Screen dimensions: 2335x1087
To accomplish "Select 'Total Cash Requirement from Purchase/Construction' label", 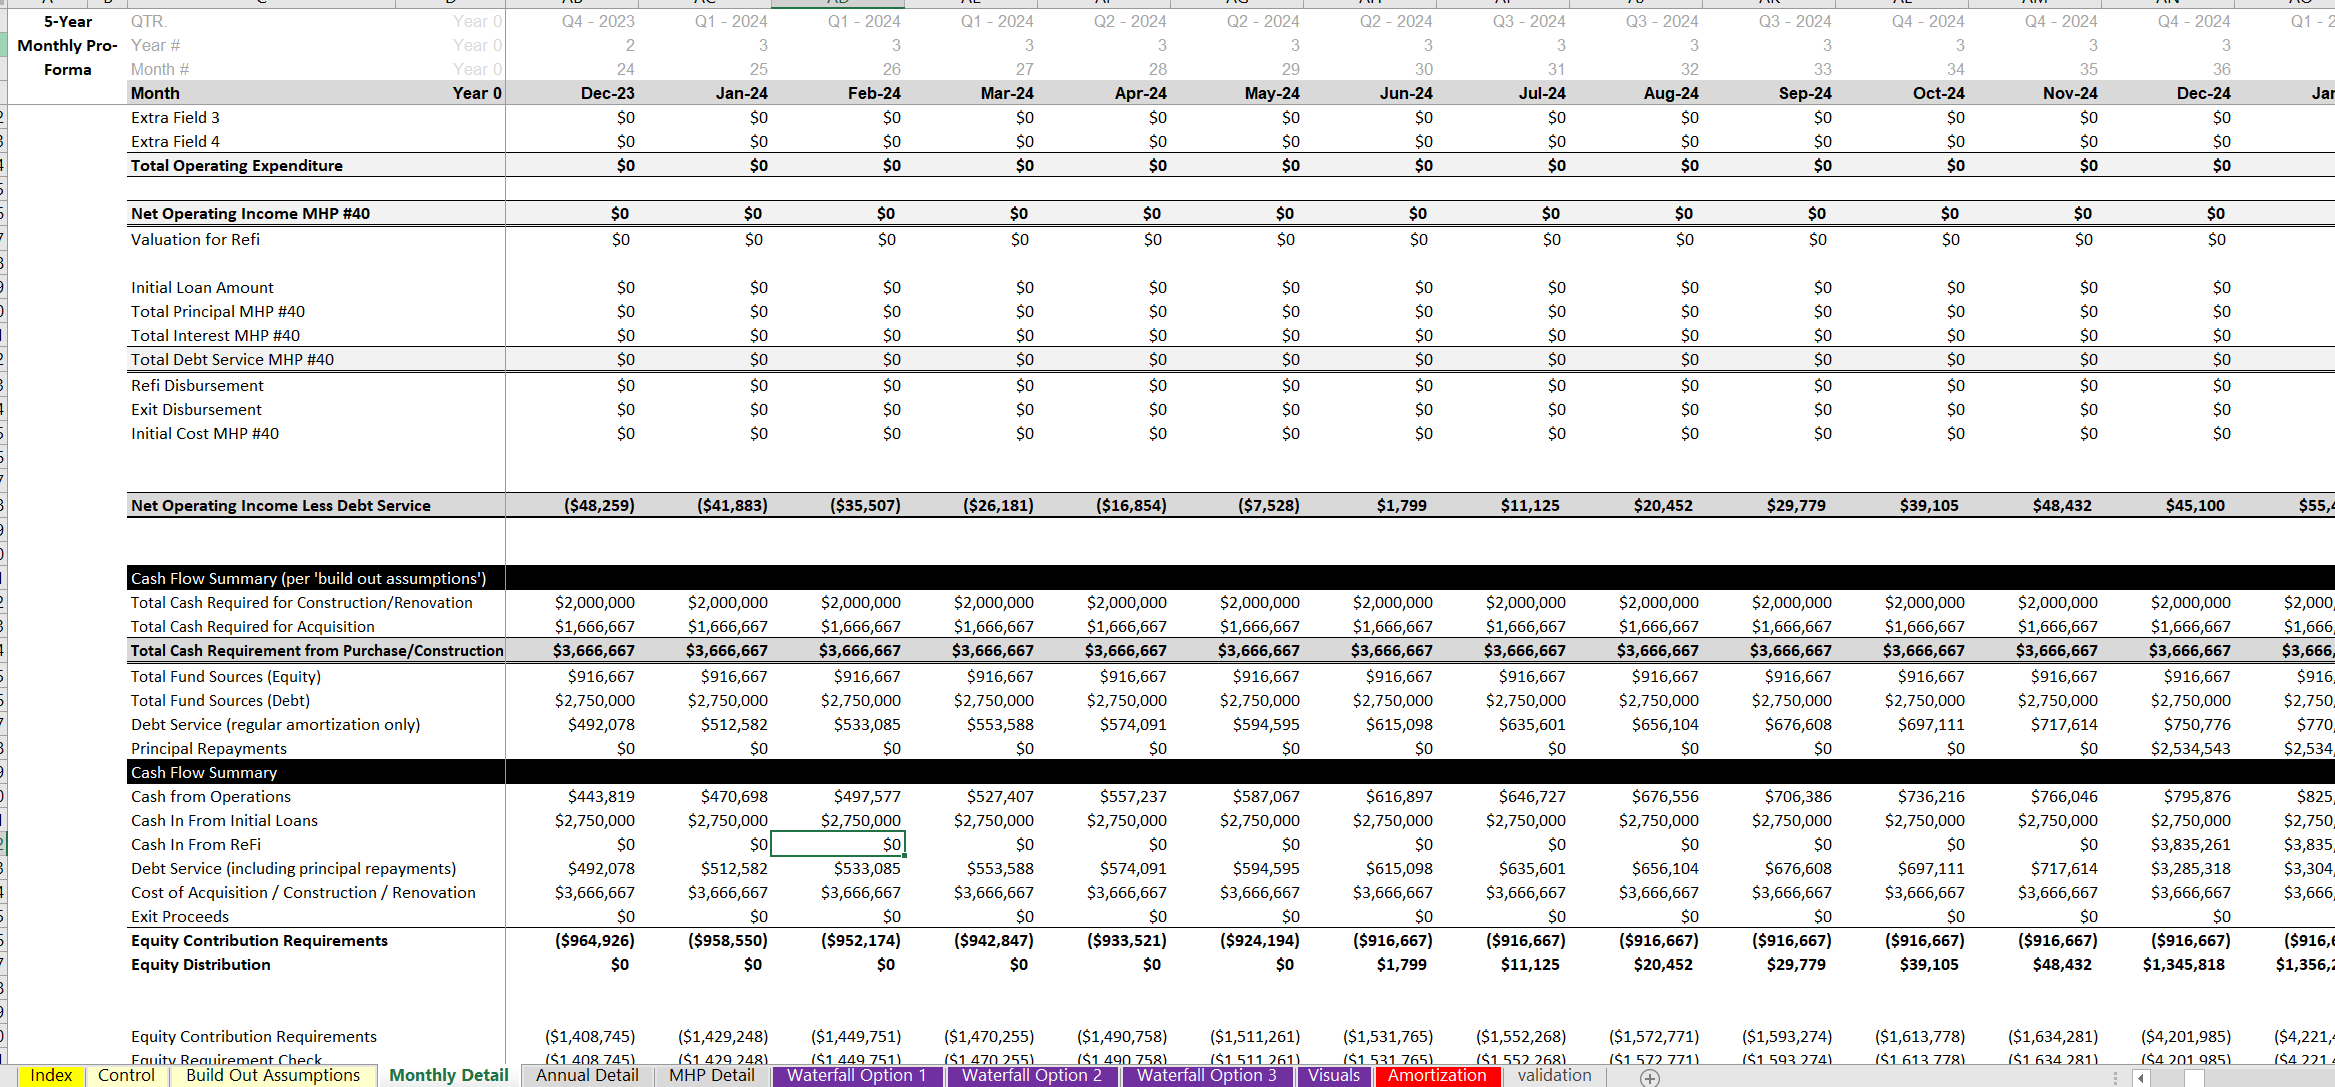I will pos(317,650).
